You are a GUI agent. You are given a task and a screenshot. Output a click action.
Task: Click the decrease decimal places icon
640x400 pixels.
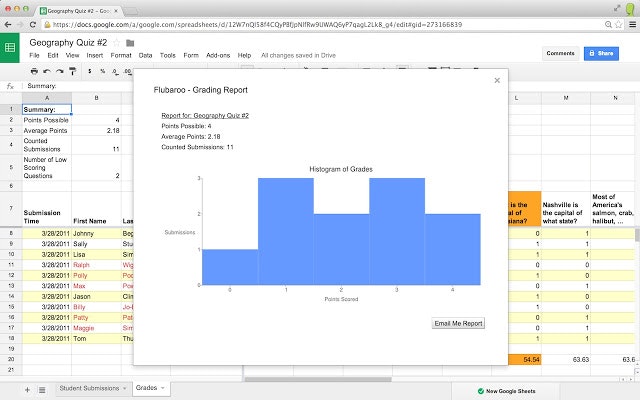tap(116, 71)
